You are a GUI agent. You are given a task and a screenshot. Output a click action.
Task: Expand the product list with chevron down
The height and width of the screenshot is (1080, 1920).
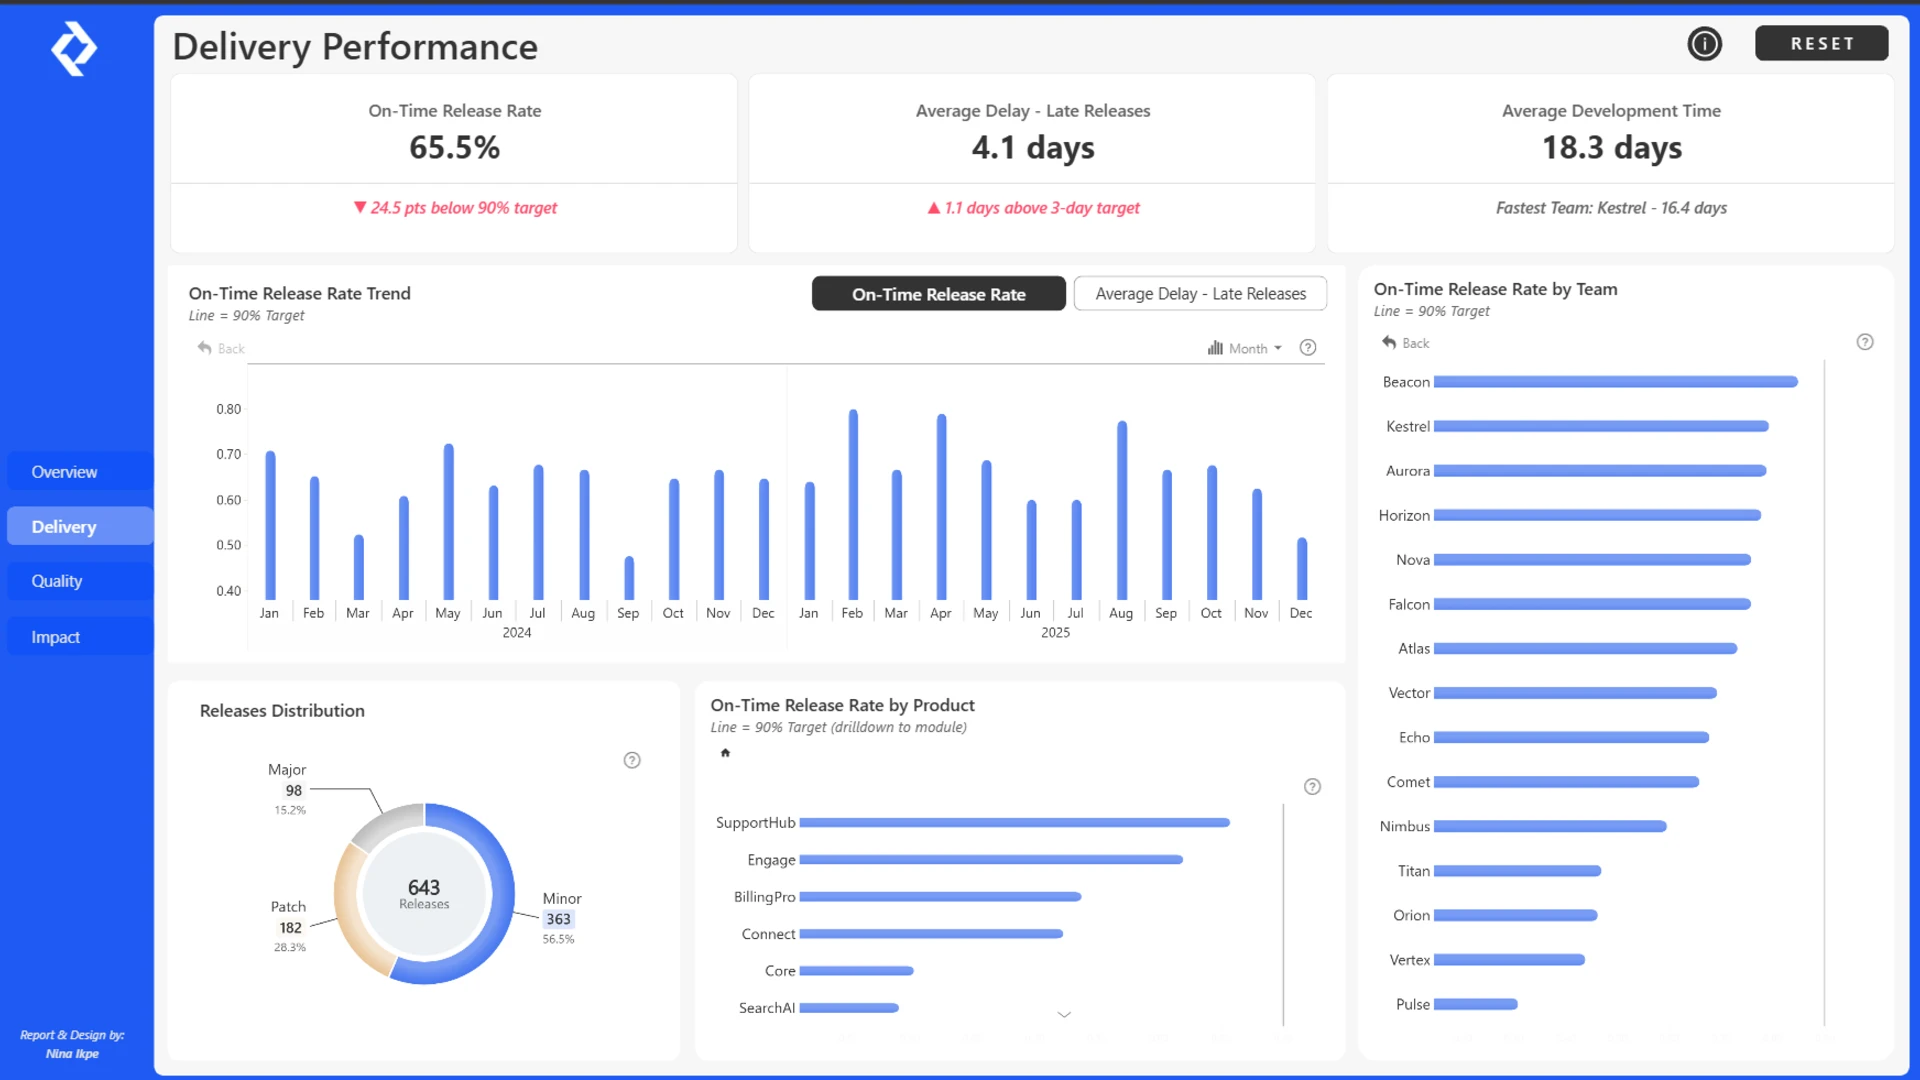coord(1064,1014)
